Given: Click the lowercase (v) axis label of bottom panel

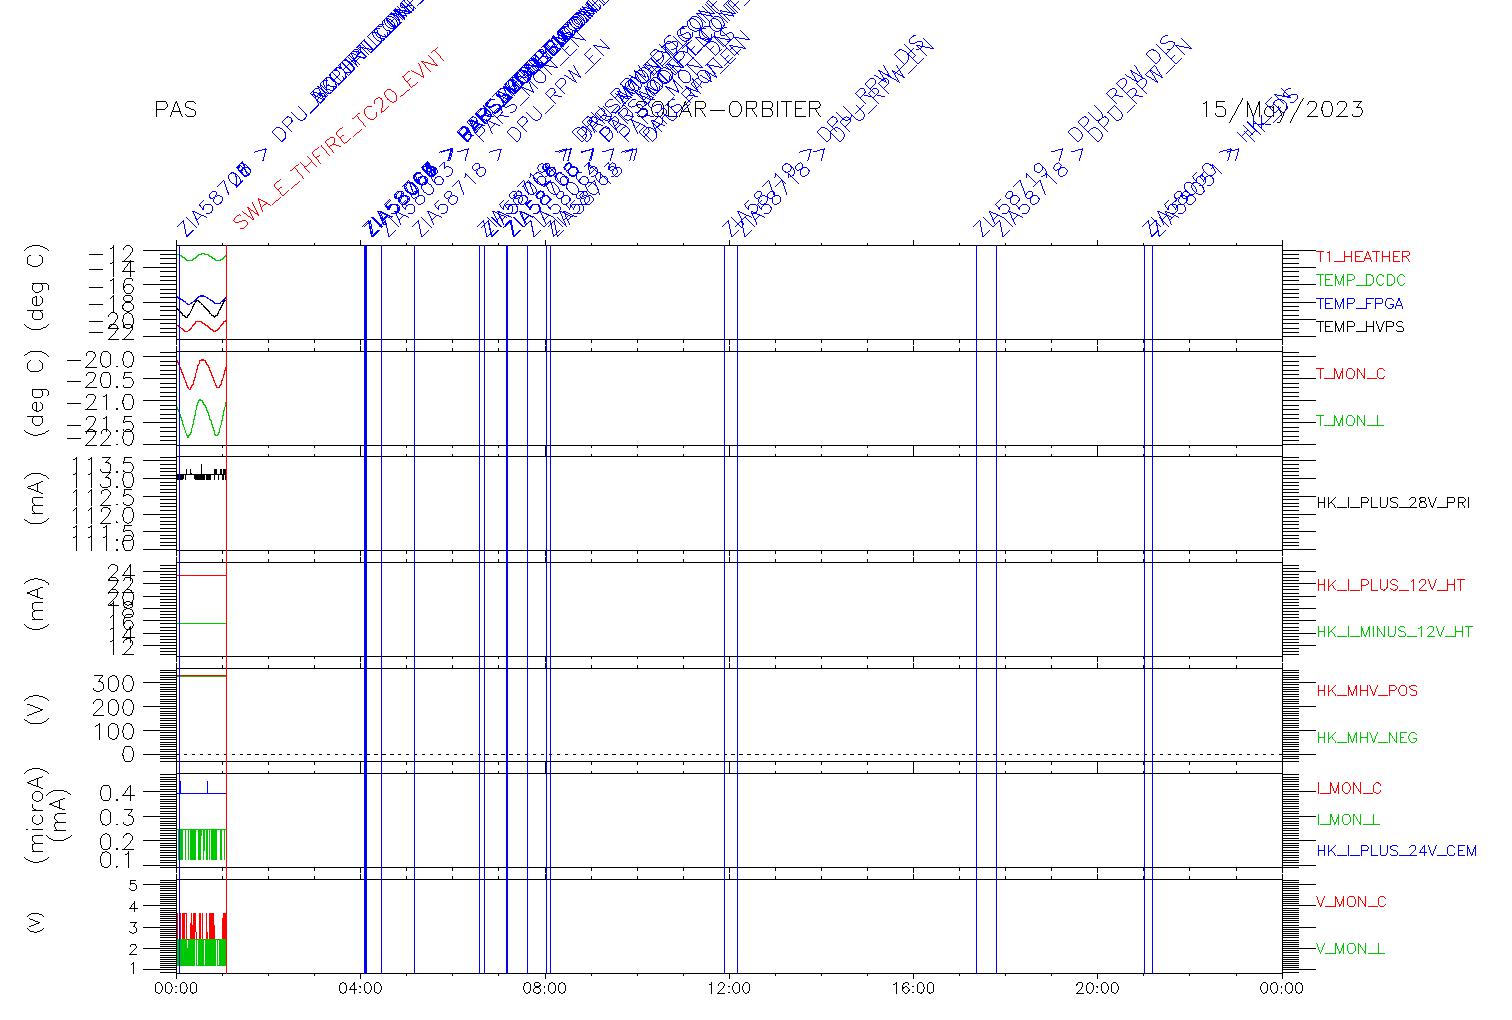Looking at the screenshot, I should tap(38, 922).
